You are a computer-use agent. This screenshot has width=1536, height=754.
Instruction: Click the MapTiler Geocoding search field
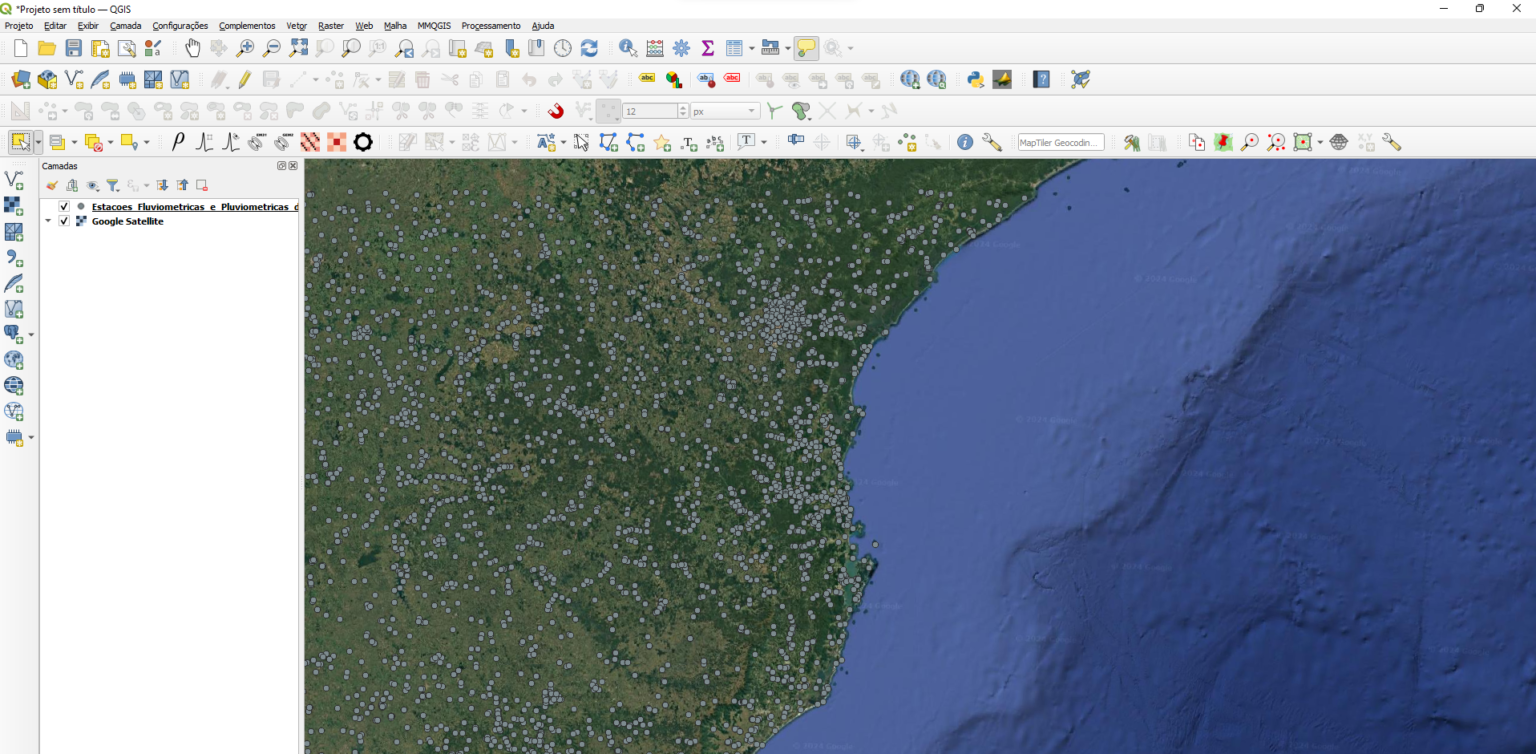coord(1060,142)
